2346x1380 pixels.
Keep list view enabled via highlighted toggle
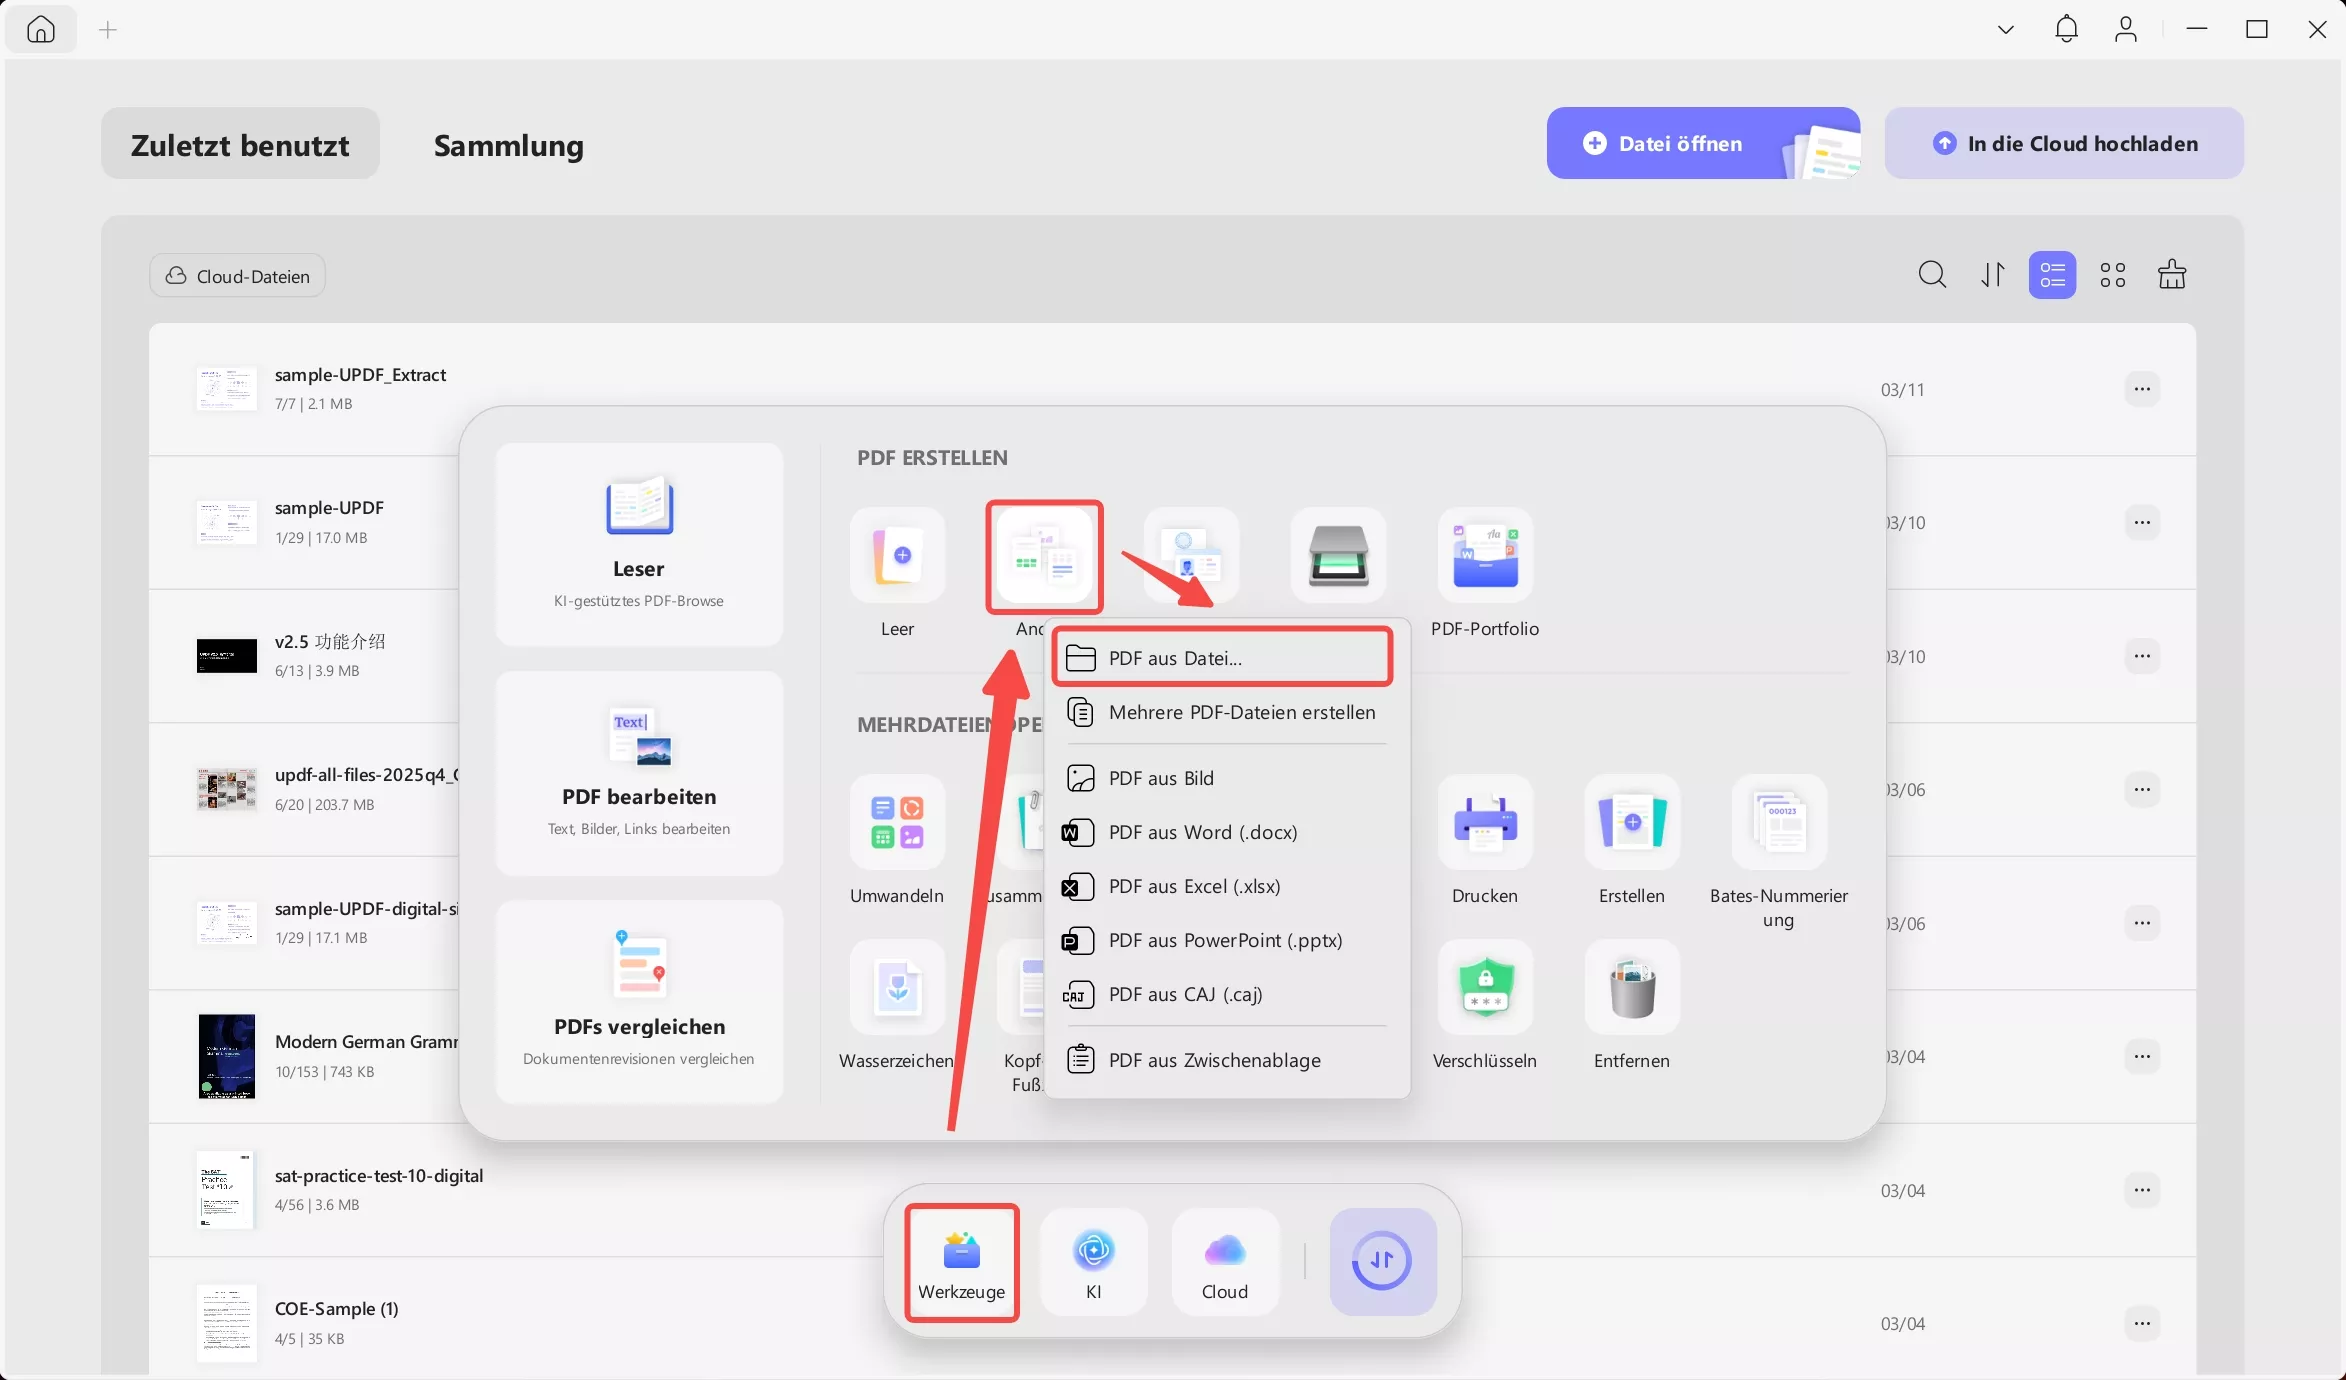point(2052,274)
